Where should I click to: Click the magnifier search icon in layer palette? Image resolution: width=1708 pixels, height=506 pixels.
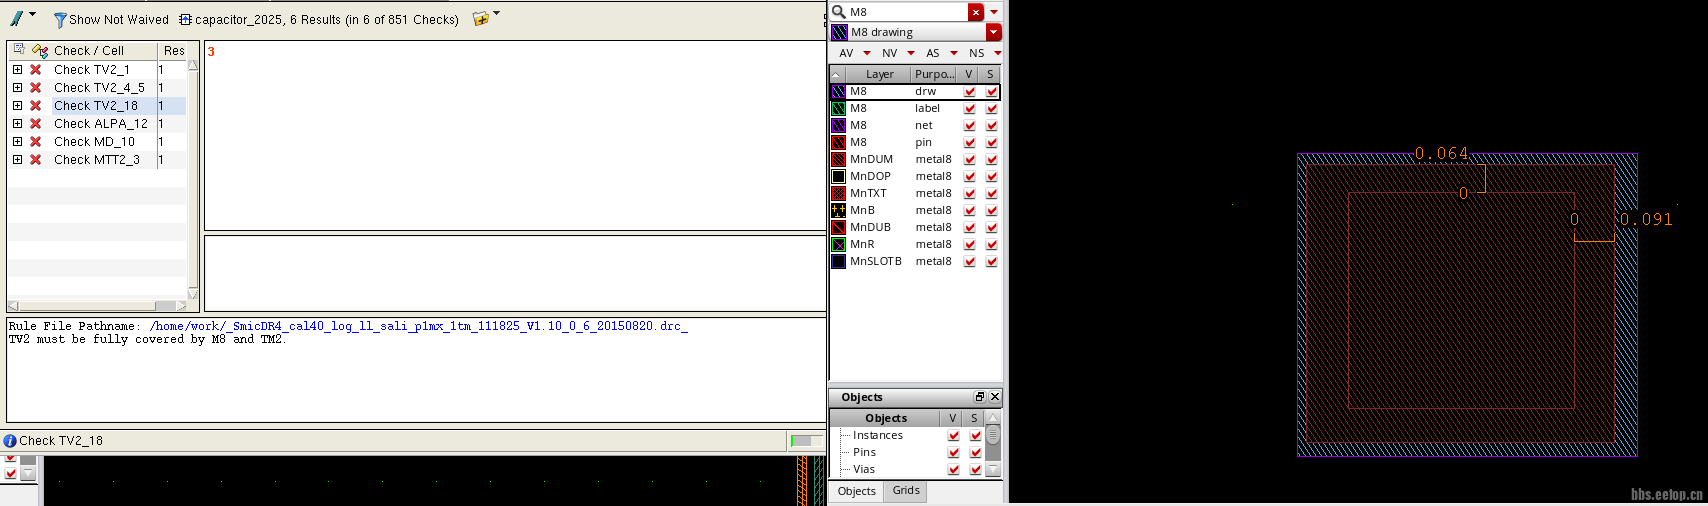click(839, 12)
